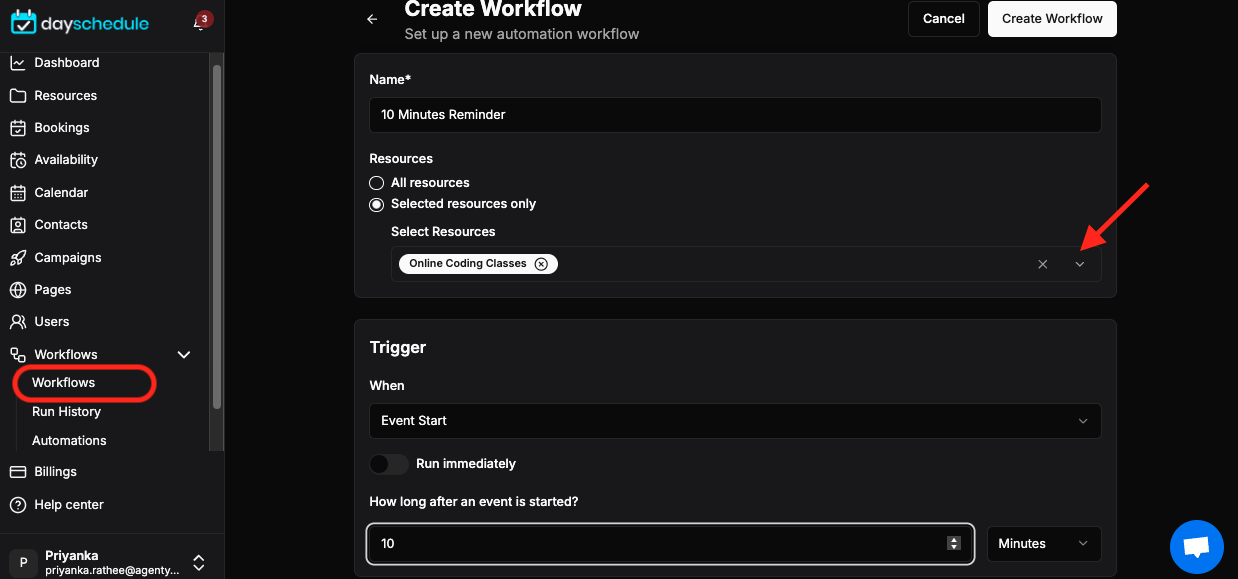Image resolution: width=1238 pixels, height=579 pixels.
Task: Select the All resources radio option
Action: coord(376,183)
